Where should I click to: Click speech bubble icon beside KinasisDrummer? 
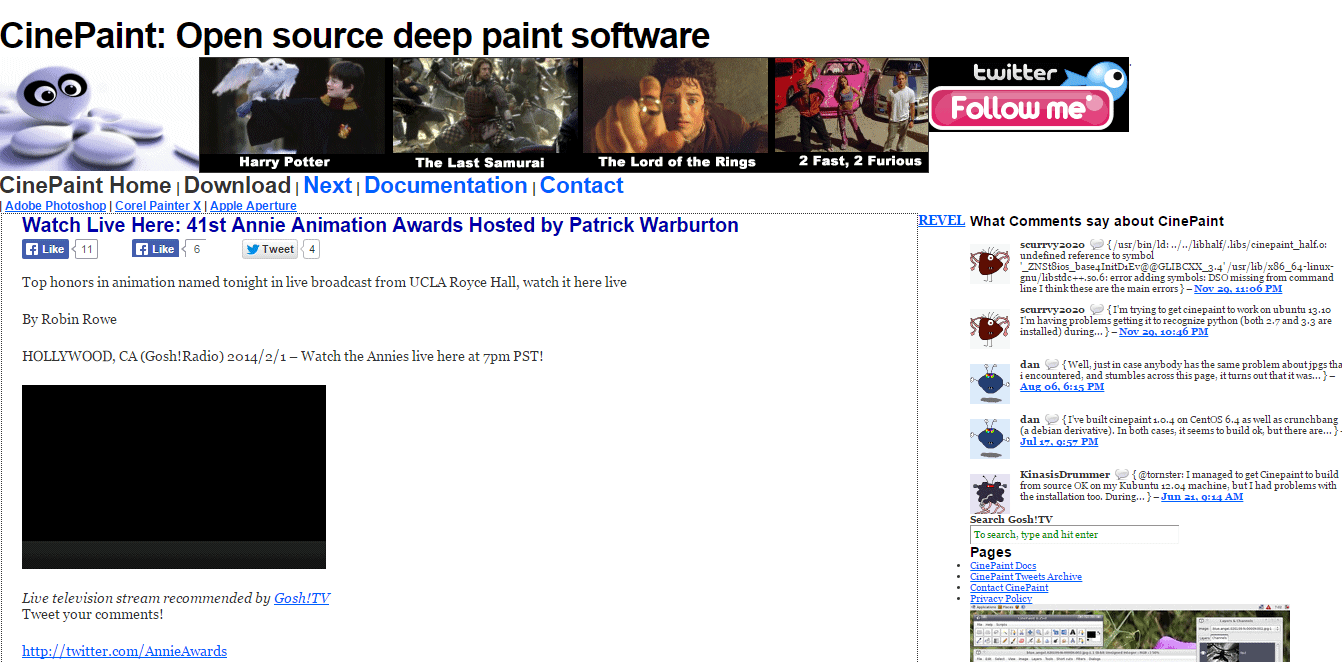click(x=1122, y=474)
